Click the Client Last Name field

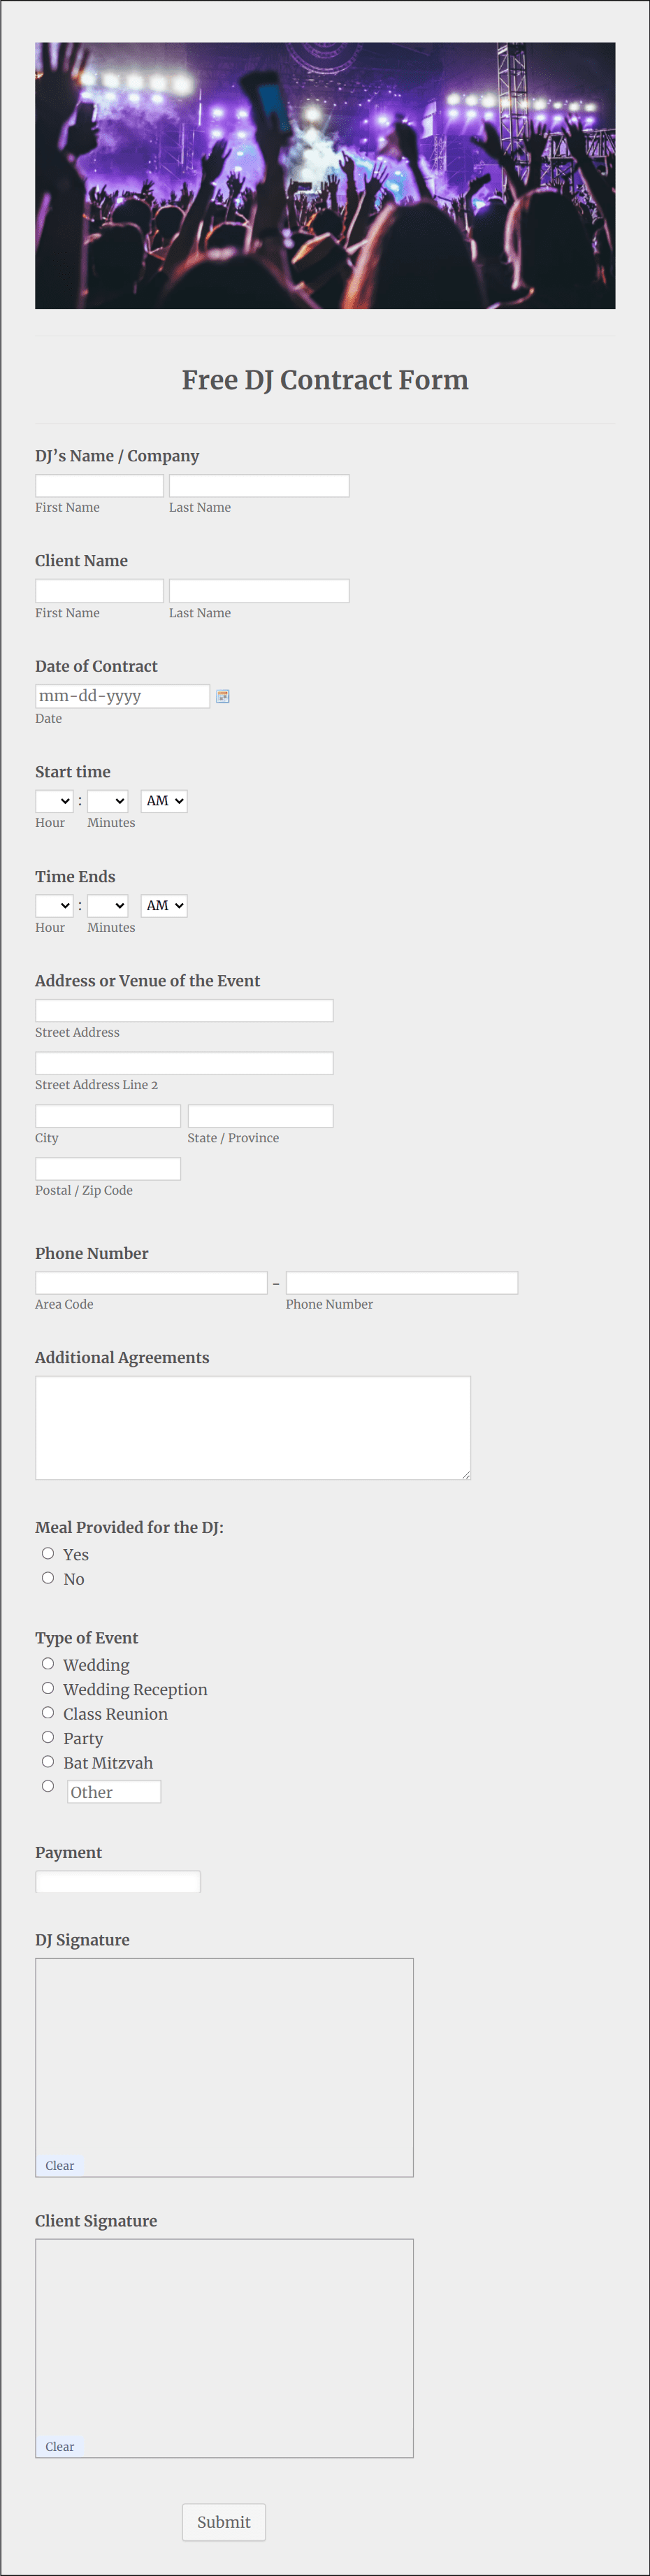259,591
